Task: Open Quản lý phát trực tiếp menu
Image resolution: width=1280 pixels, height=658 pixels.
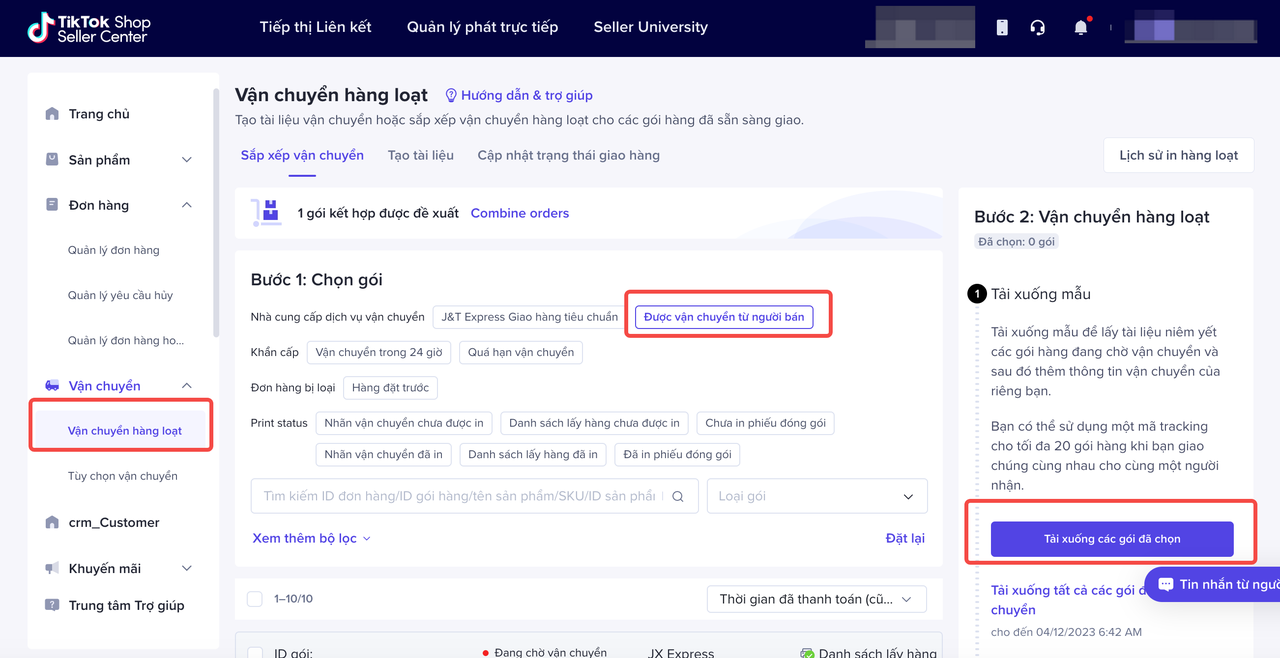Action: (482, 27)
